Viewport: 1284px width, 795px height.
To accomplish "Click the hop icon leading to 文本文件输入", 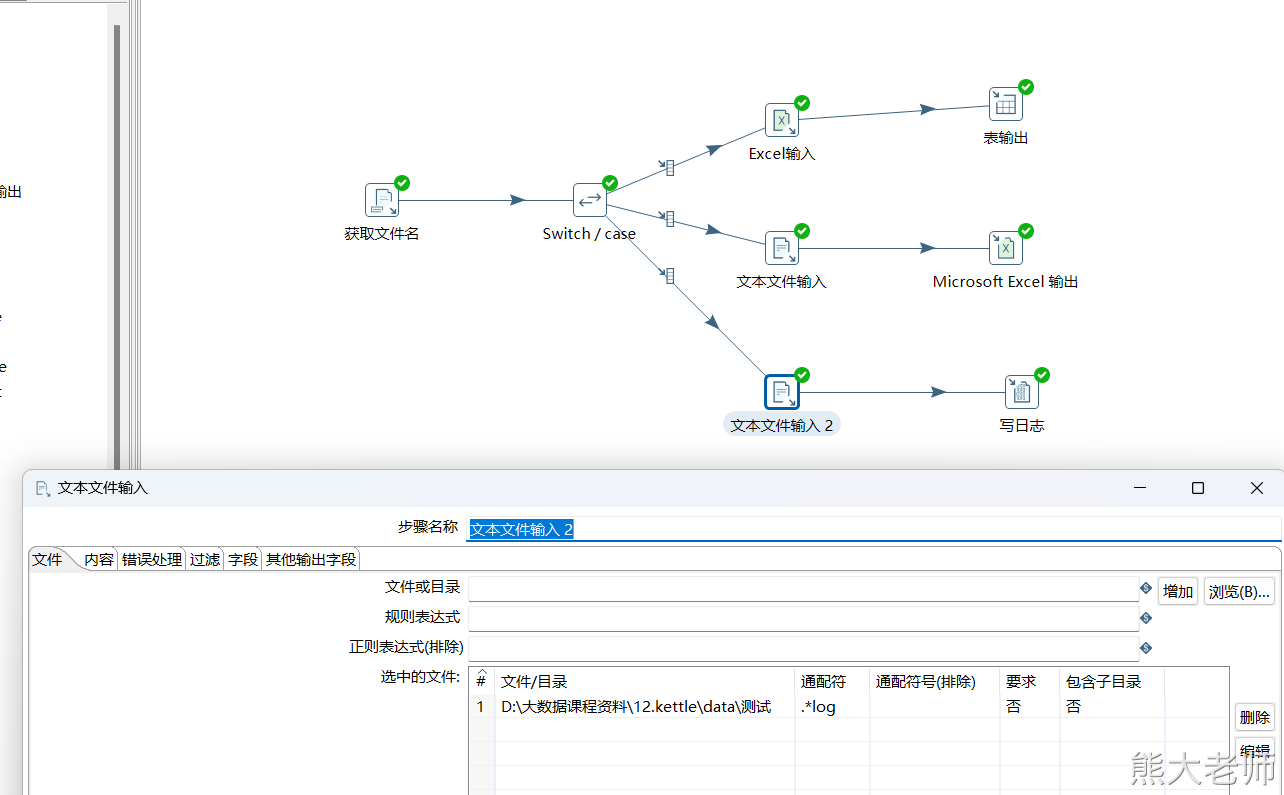I will (x=667, y=218).
